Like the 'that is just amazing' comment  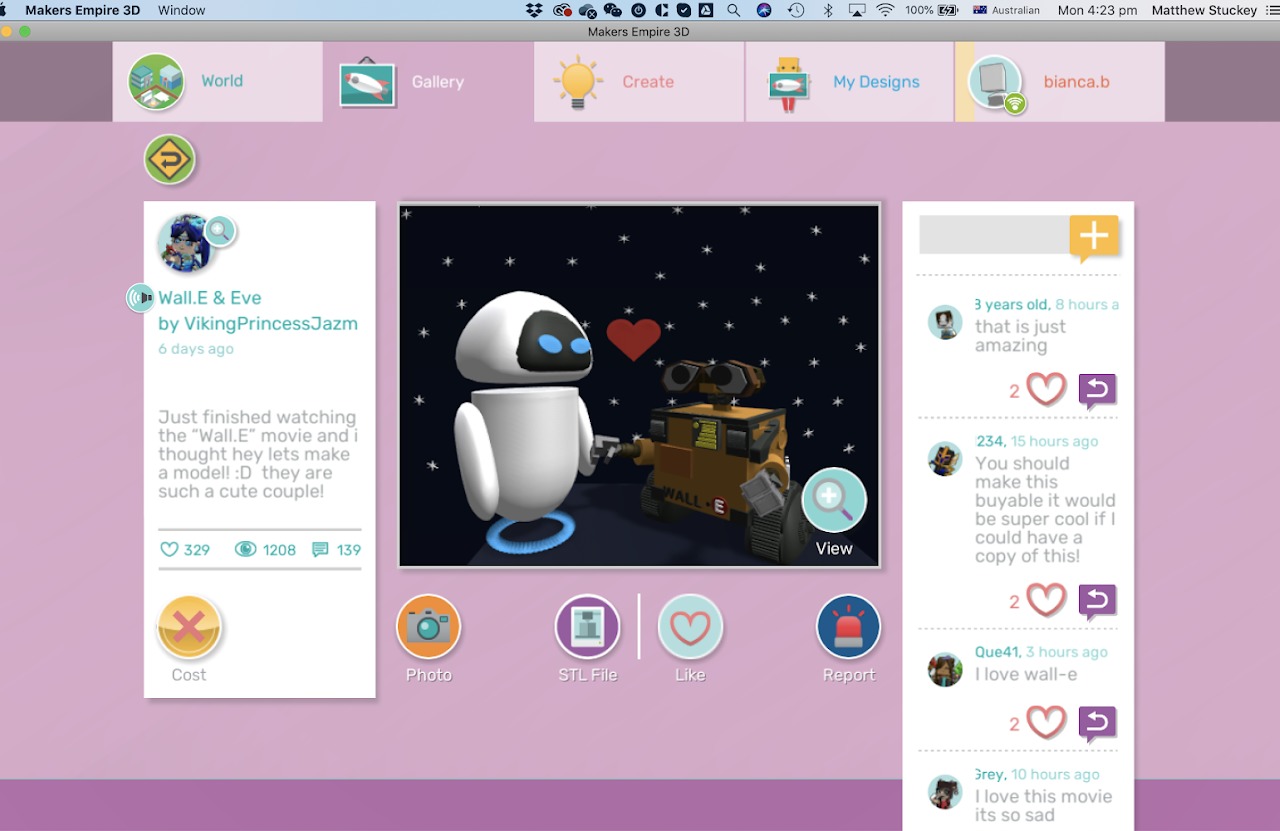click(x=1046, y=389)
